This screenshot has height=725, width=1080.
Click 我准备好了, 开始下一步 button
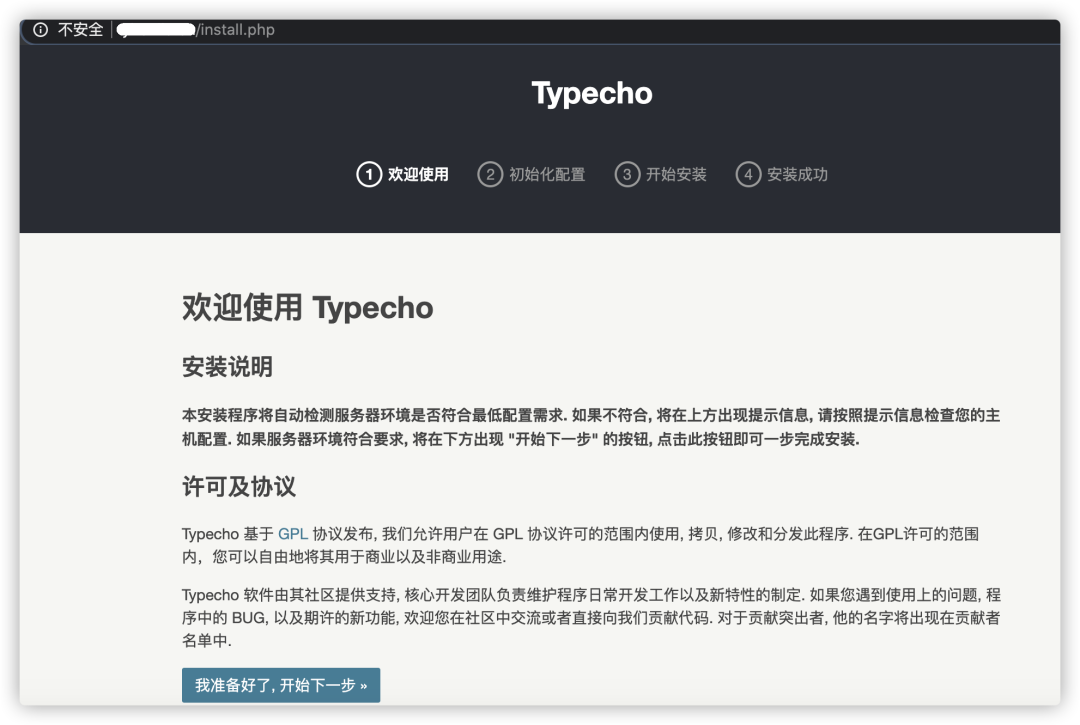[281, 685]
